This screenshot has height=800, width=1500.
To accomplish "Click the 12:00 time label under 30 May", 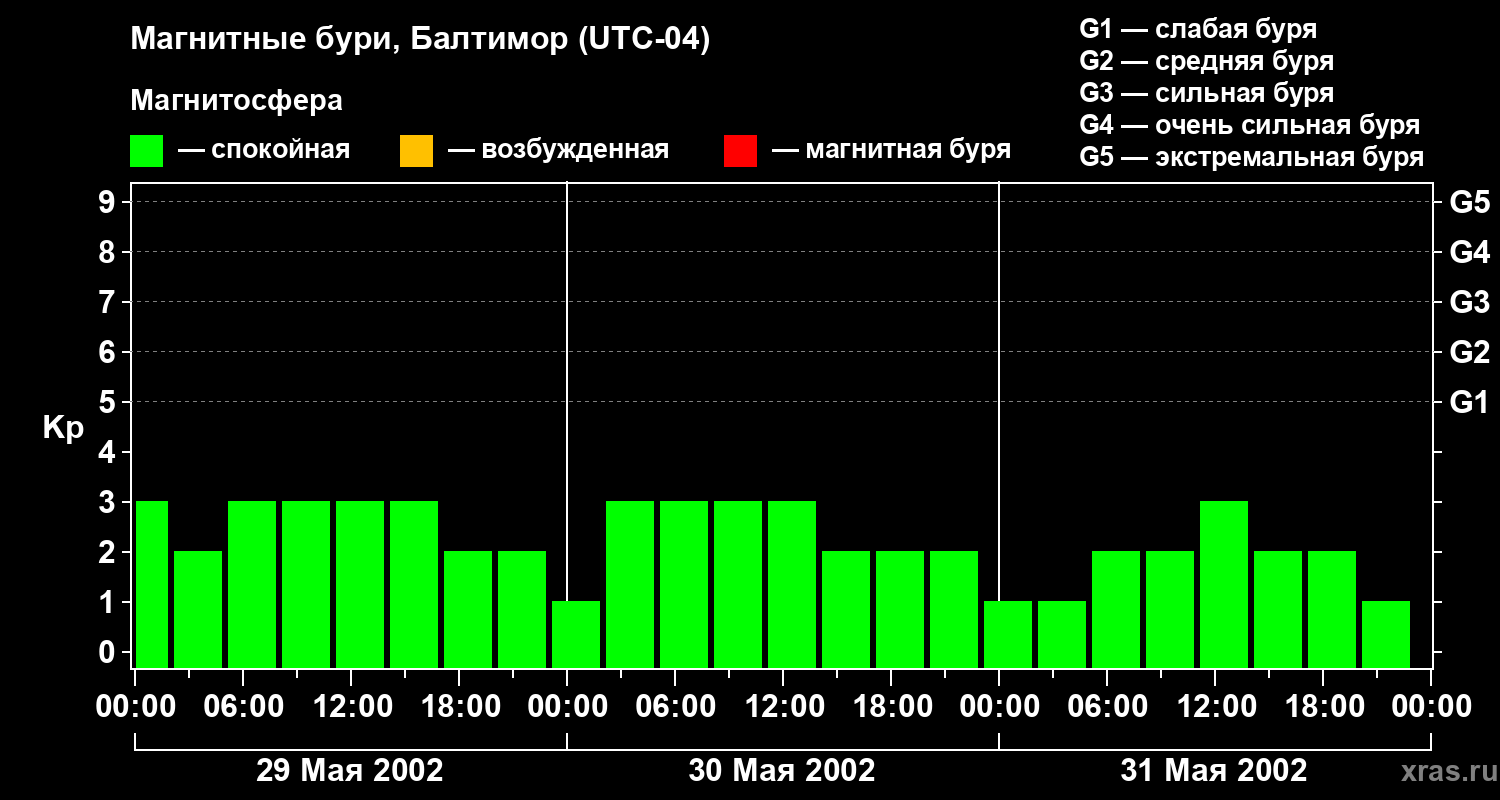I will coord(783,707).
